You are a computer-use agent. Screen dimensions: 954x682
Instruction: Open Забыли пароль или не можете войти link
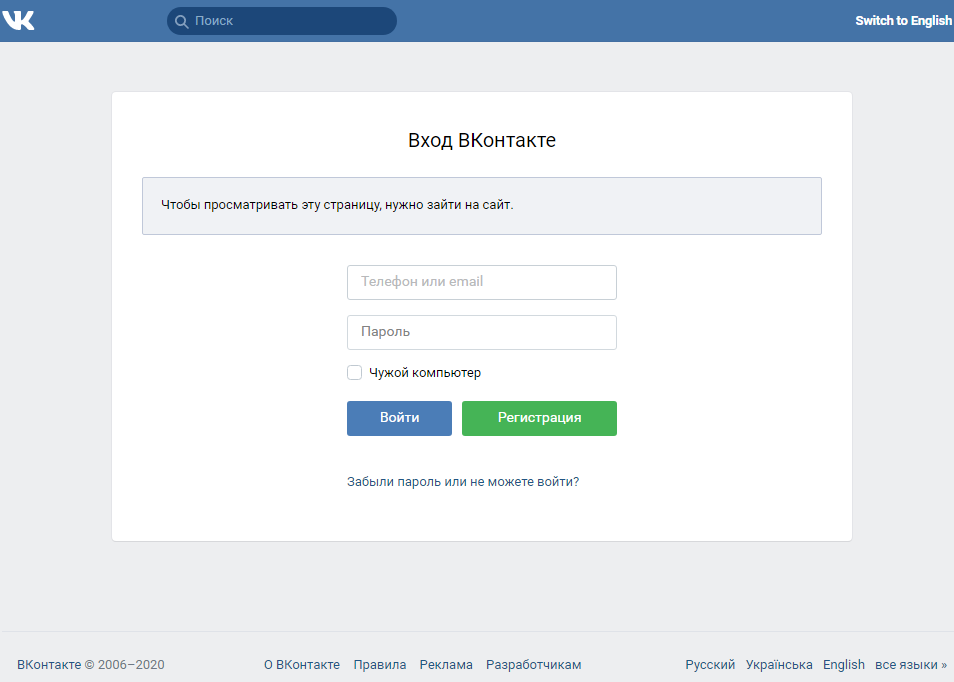point(463,482)
